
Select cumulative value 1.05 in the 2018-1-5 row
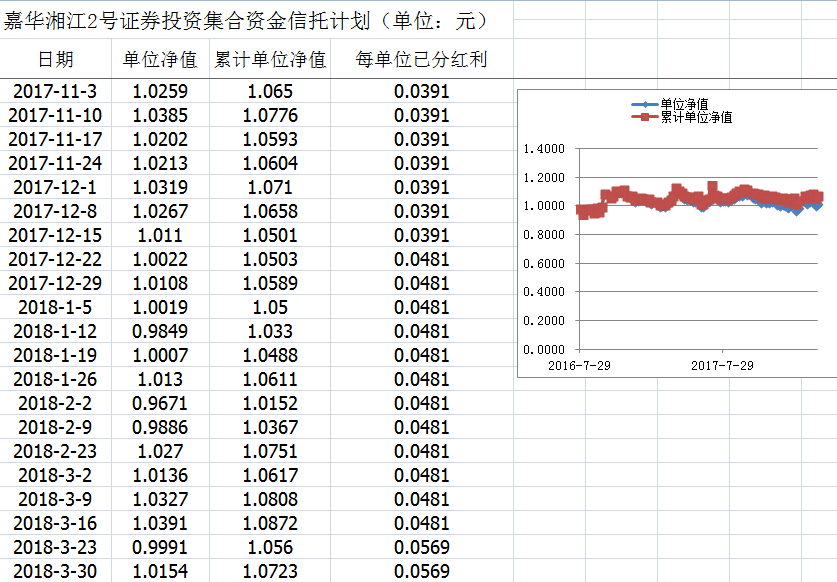270,307
